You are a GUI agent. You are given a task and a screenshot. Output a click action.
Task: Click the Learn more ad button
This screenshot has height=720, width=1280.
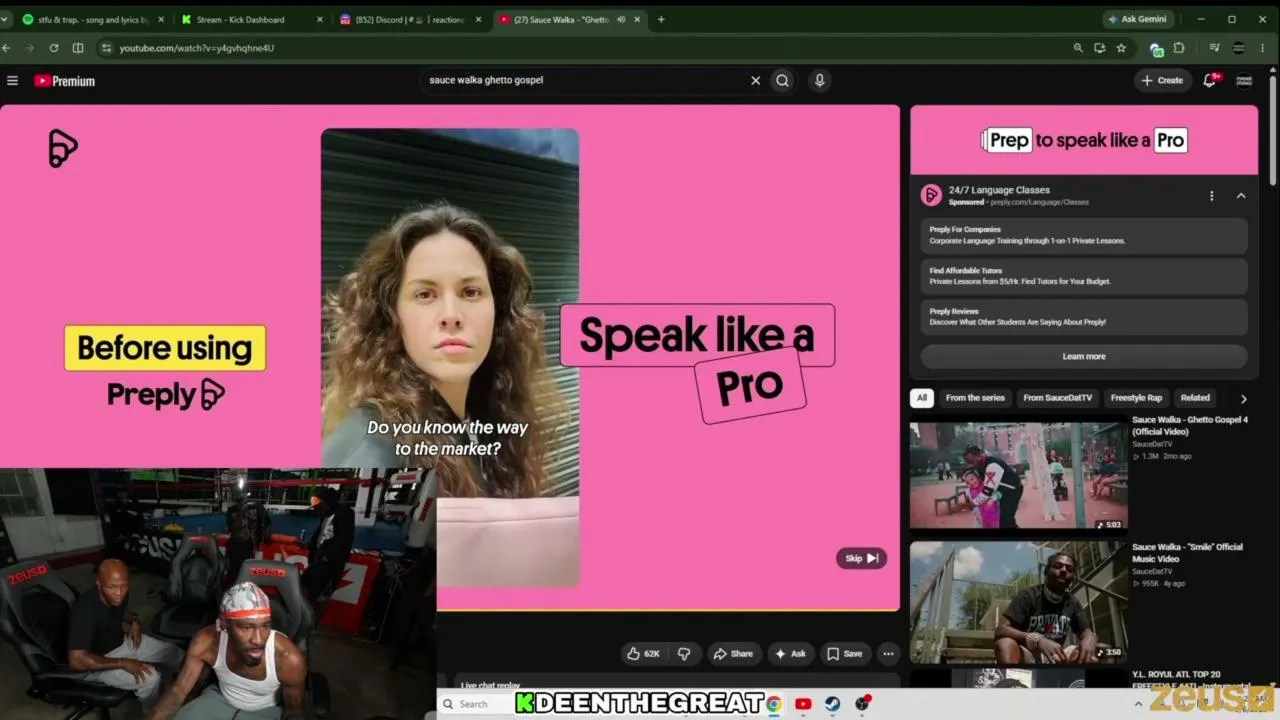[x=1084, y=356]
